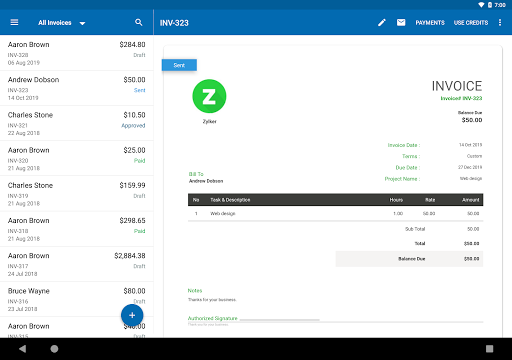Viewport: 512px width, 360px height.
Task: Open the PAYMENTS action
Action: pos(430,23)
